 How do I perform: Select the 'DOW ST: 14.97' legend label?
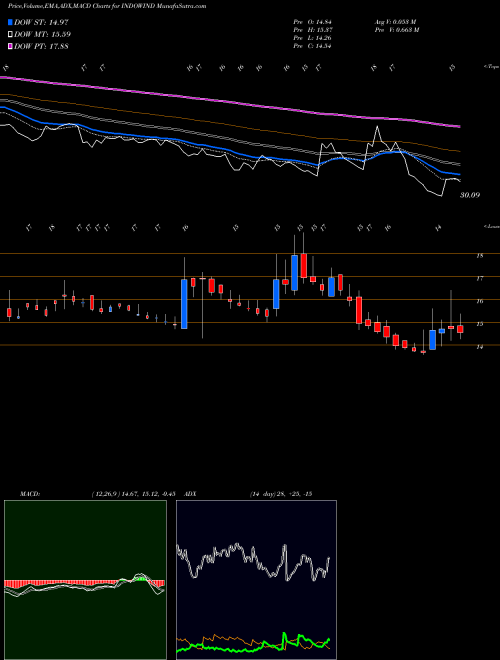click(41, 22)
